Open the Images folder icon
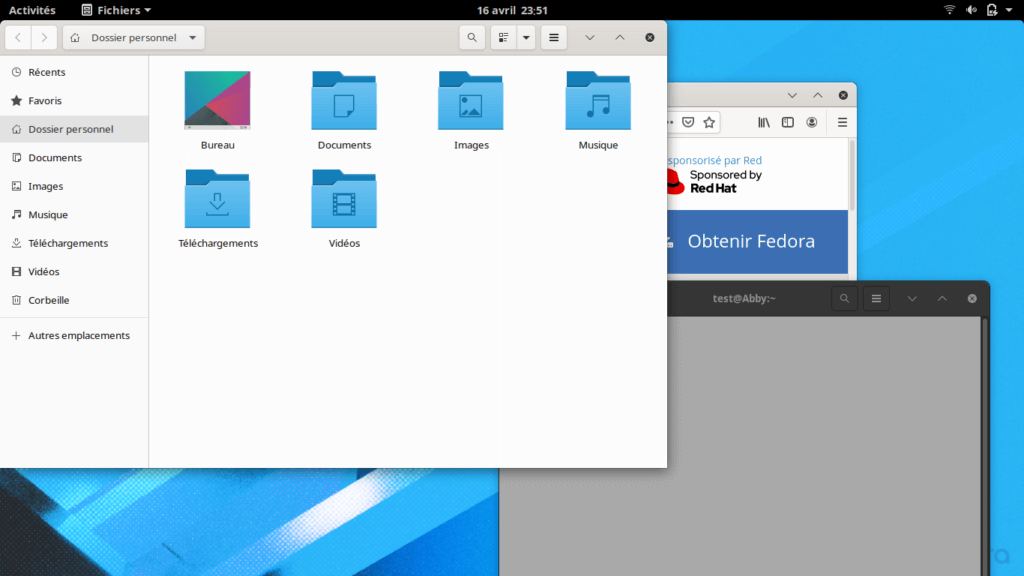This screenshot has height=576, width=1024. (x=471, y=101)
